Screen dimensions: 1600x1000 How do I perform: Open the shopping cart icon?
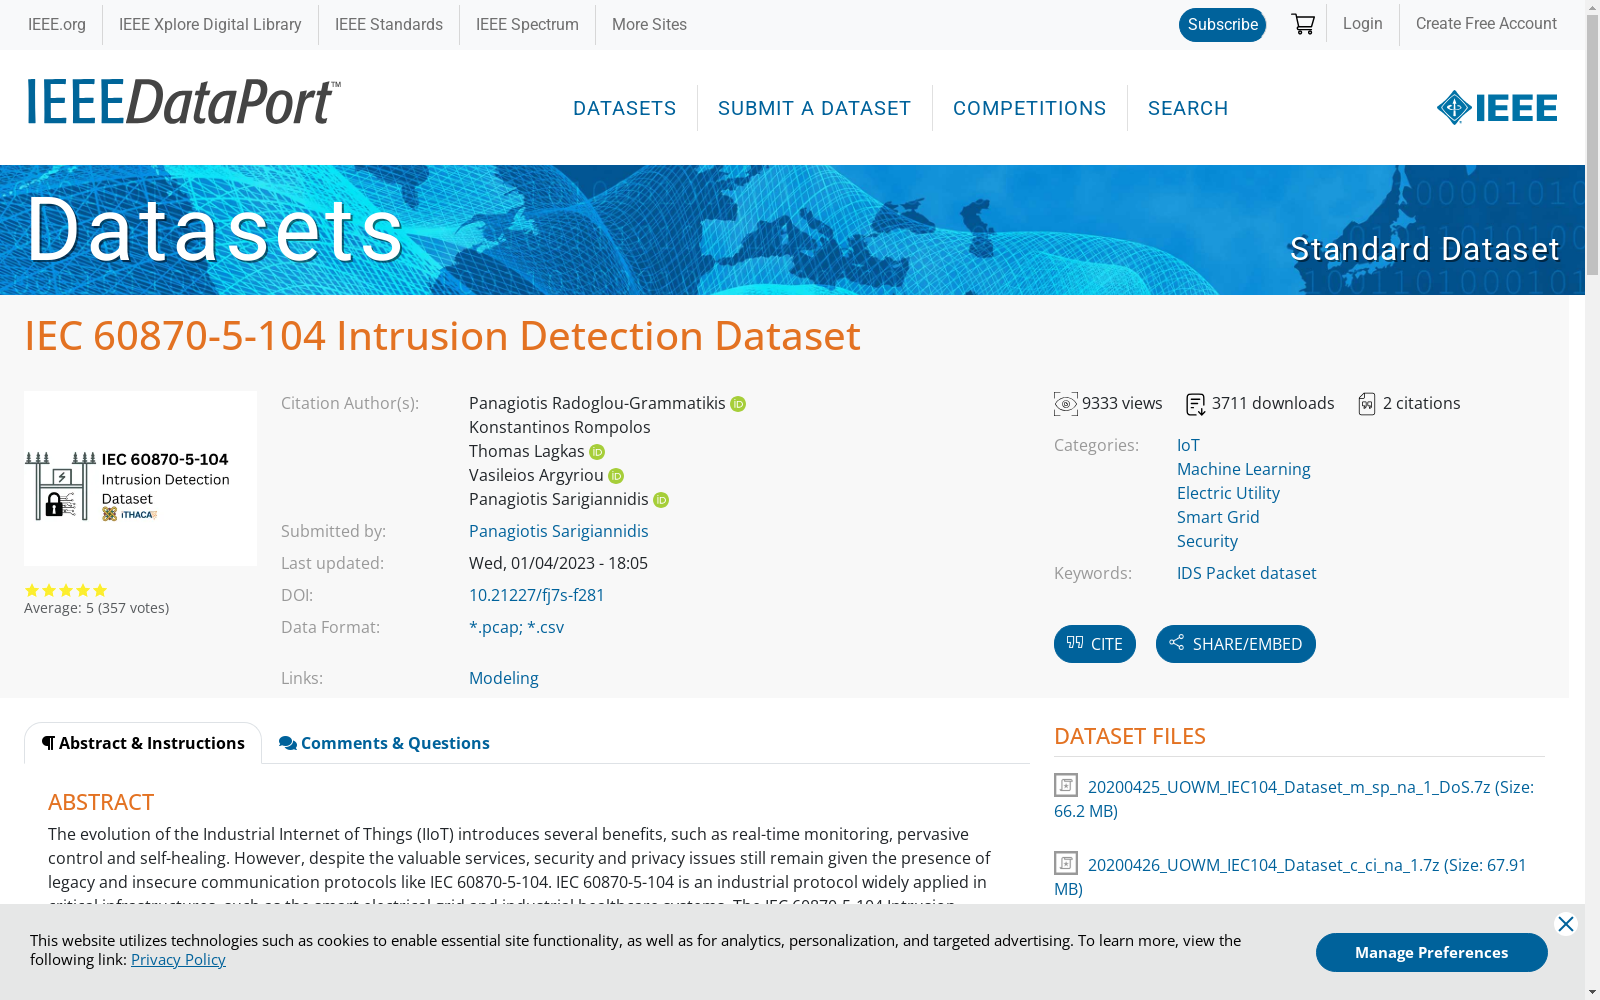coord(1303,24)
